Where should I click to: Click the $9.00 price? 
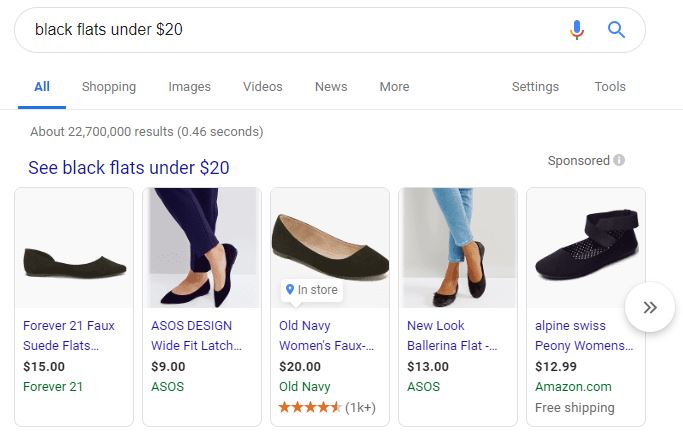click(x=168, y=367)
